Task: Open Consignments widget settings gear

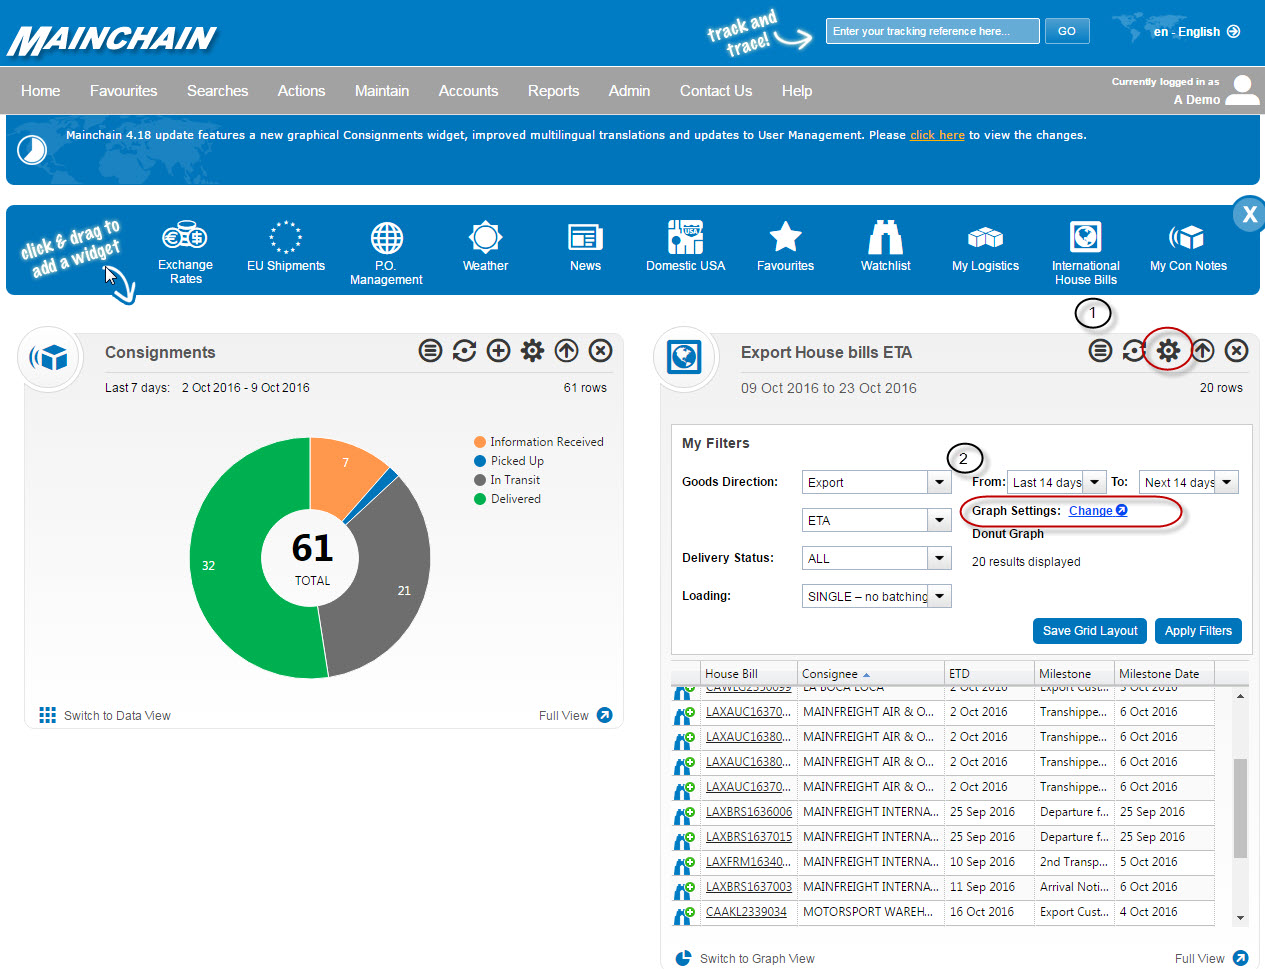Action: point(532,350)
